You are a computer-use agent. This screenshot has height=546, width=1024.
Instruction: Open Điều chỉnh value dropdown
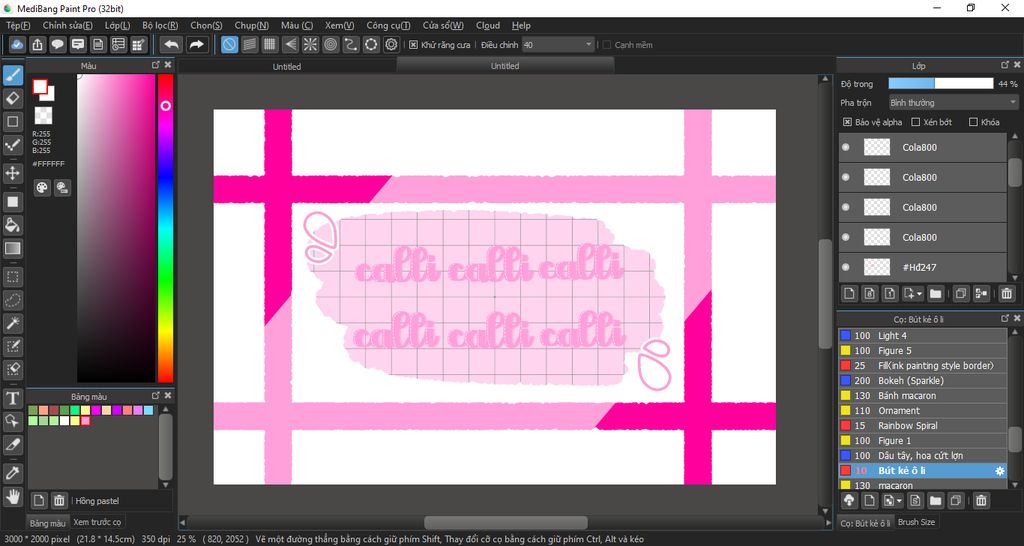click(558, 45)
